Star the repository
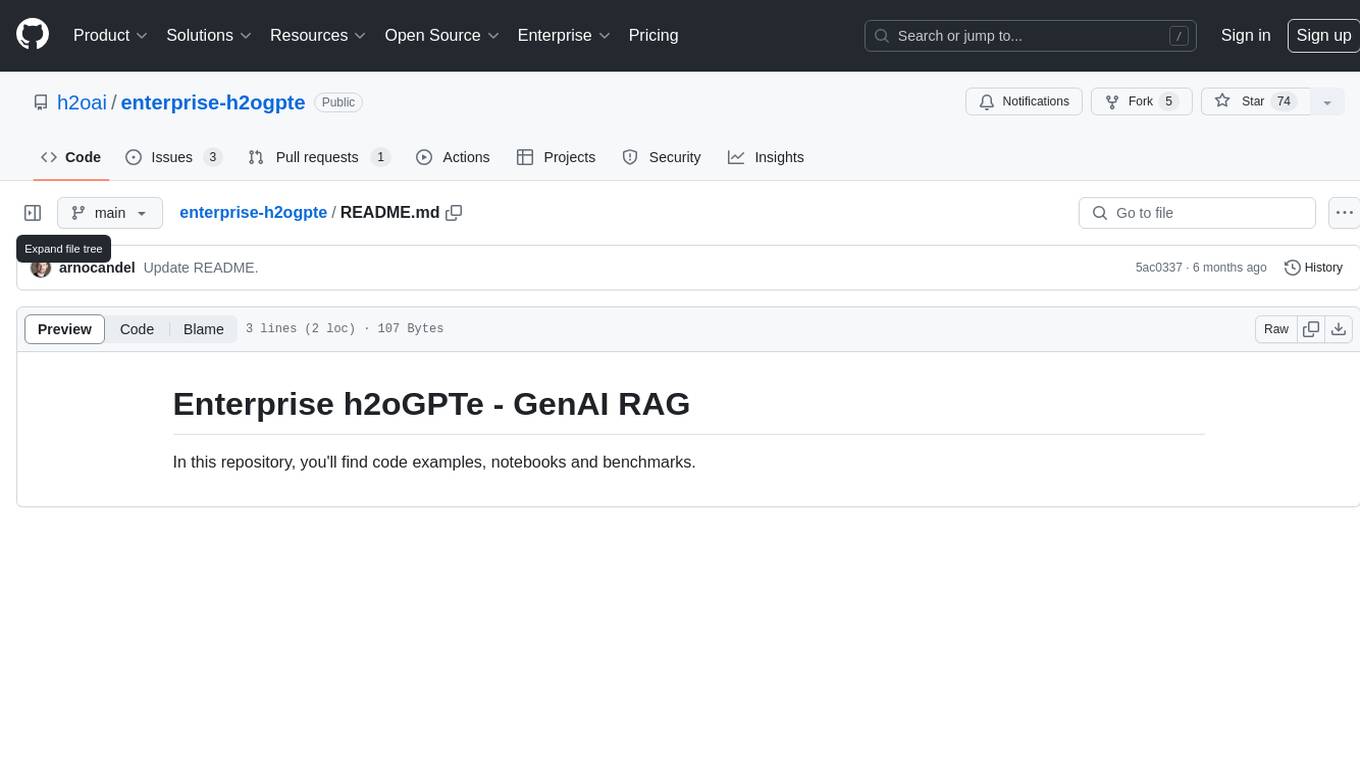Viewport: 1360px width, 764px height. (x=1254, y=102)
